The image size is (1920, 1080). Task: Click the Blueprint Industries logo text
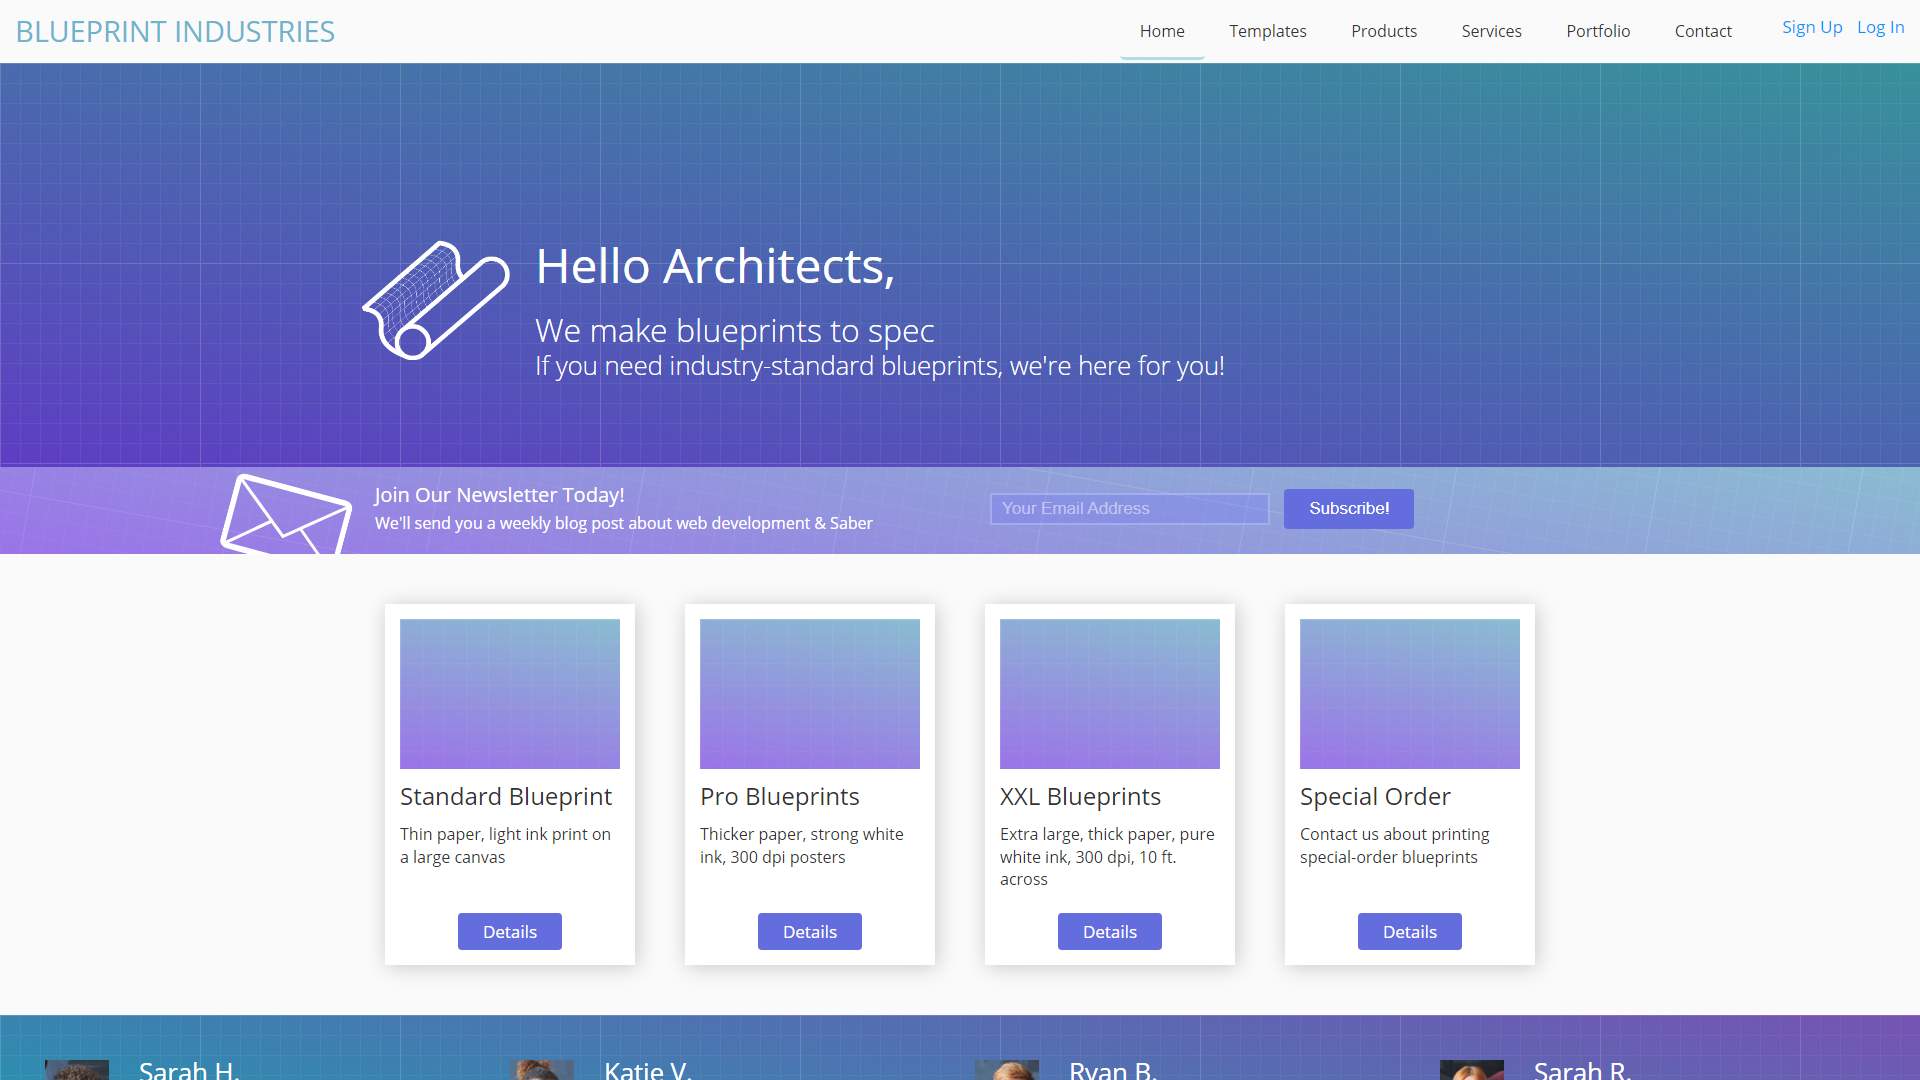[175, 32]
